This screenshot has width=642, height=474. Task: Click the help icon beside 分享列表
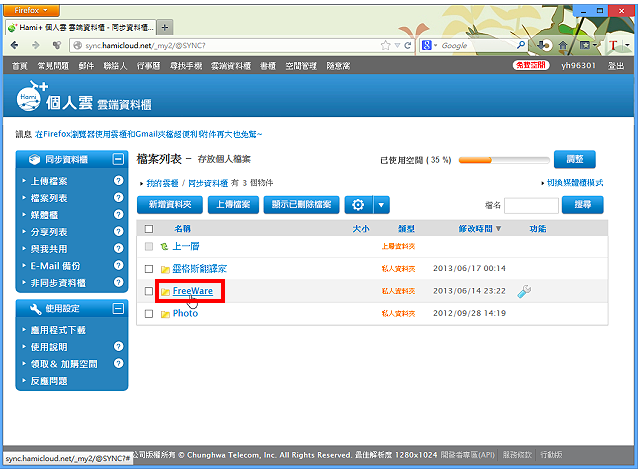(x=118, y=232)
